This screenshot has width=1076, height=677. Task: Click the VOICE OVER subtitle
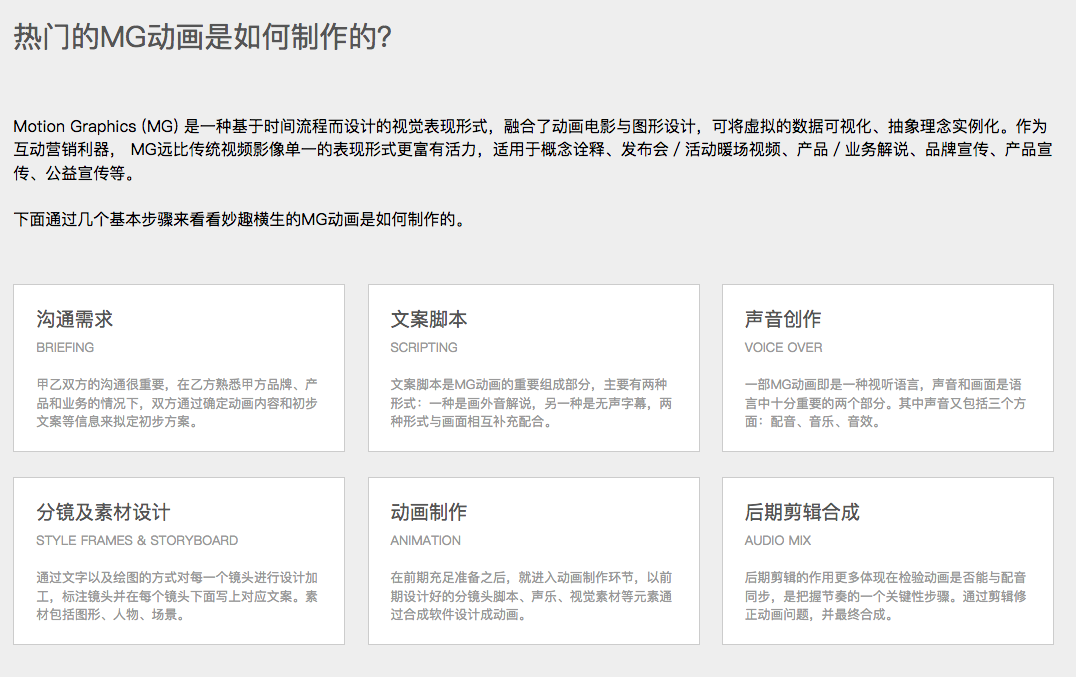pos(783,347)
